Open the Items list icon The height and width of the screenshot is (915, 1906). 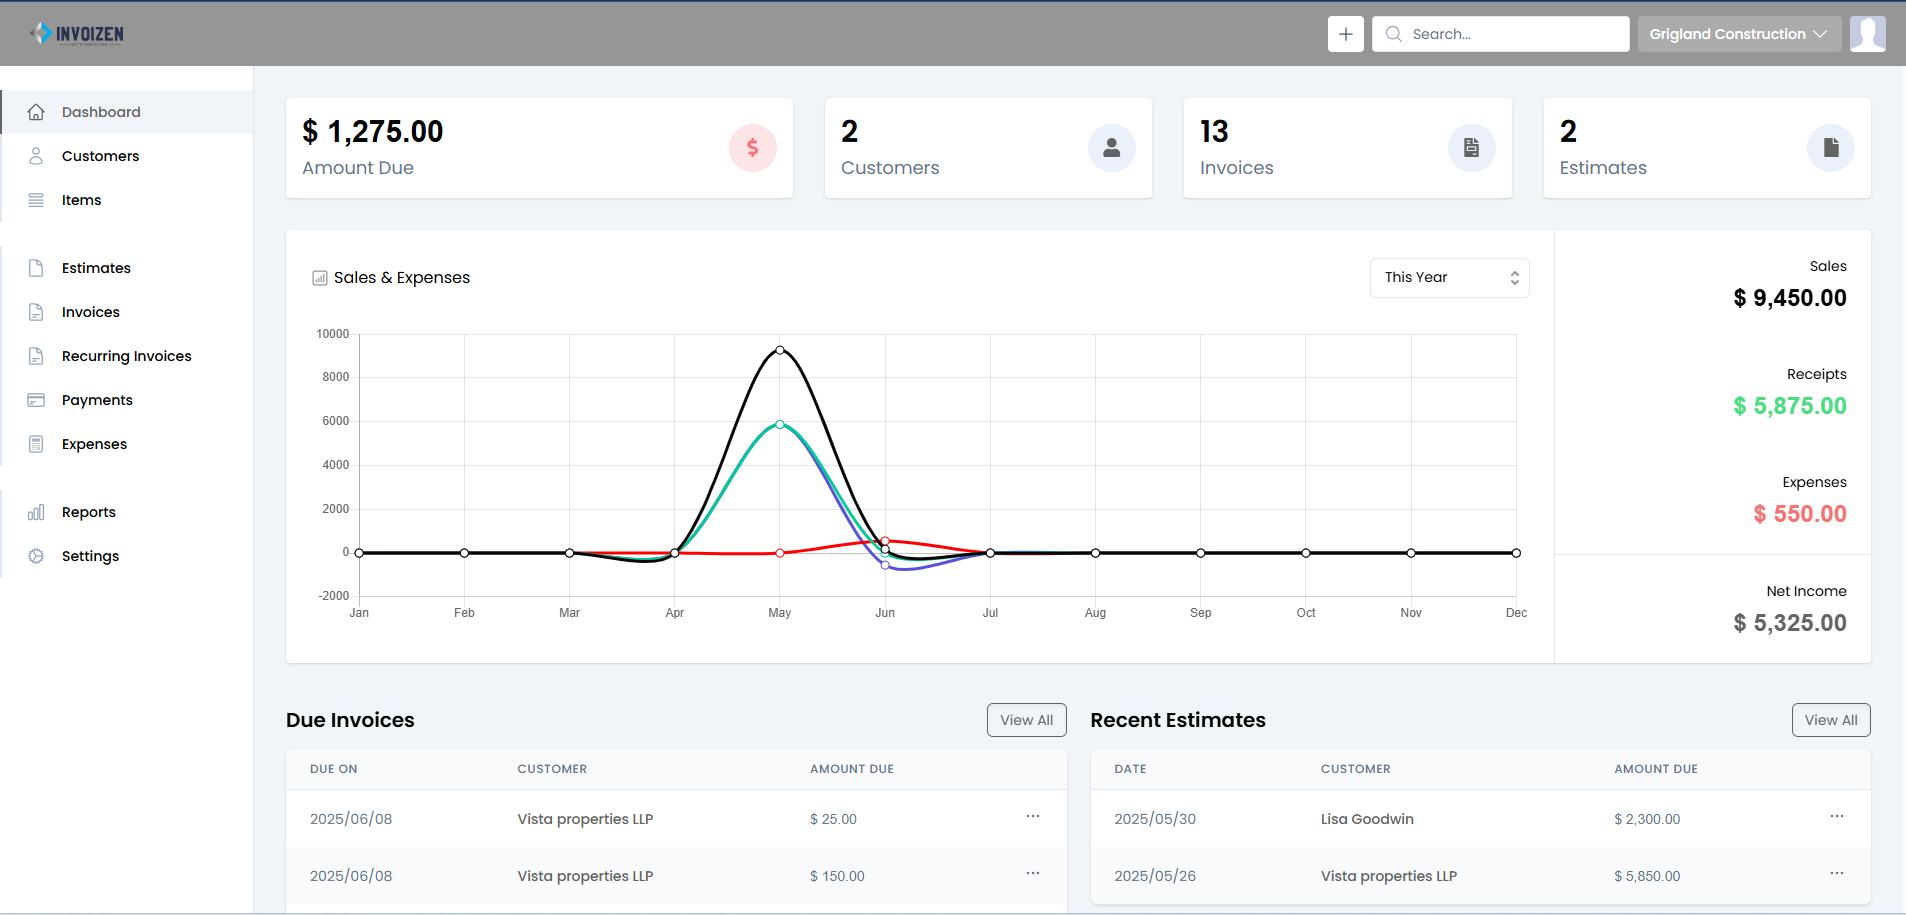click(x=37, y=199)
